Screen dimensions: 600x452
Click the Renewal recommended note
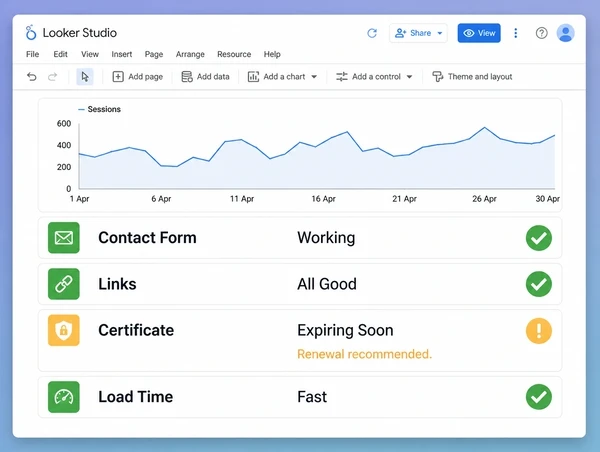coord(365,354)
